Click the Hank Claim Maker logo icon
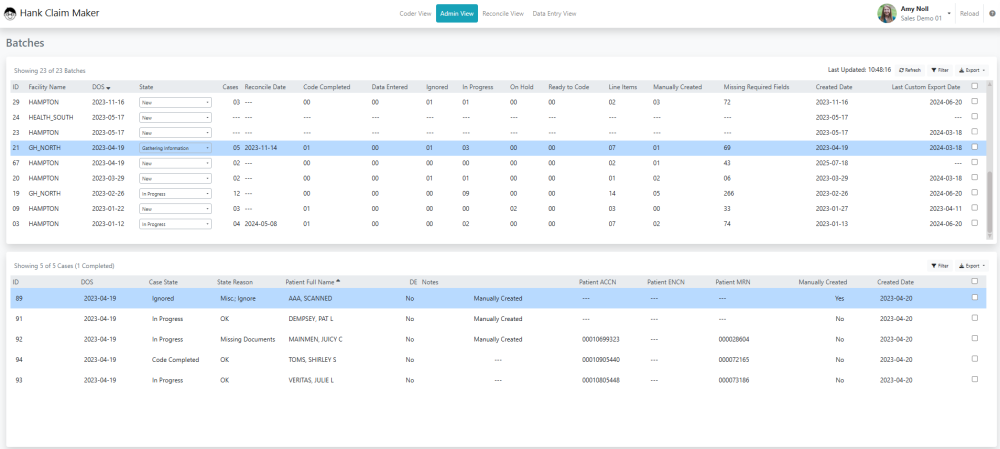Screen dimensions: 1000x449 tap(11, 14)
